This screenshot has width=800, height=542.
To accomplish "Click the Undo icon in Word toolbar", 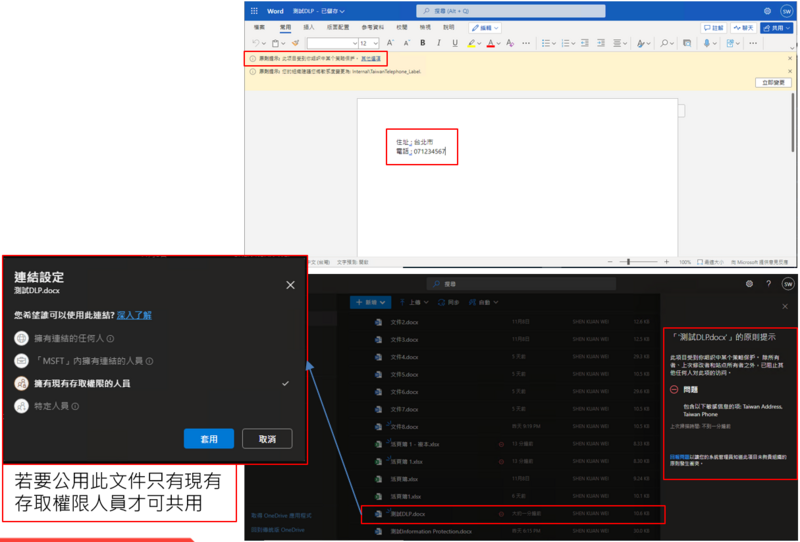I will coord(256,43).
